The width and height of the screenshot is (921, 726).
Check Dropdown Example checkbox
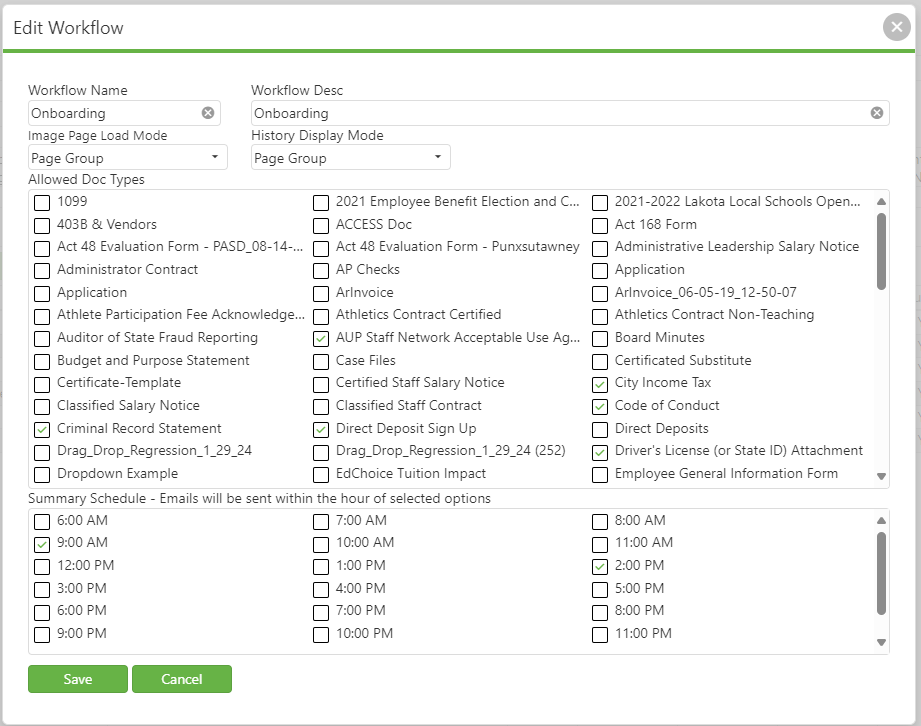coord(42,475)
